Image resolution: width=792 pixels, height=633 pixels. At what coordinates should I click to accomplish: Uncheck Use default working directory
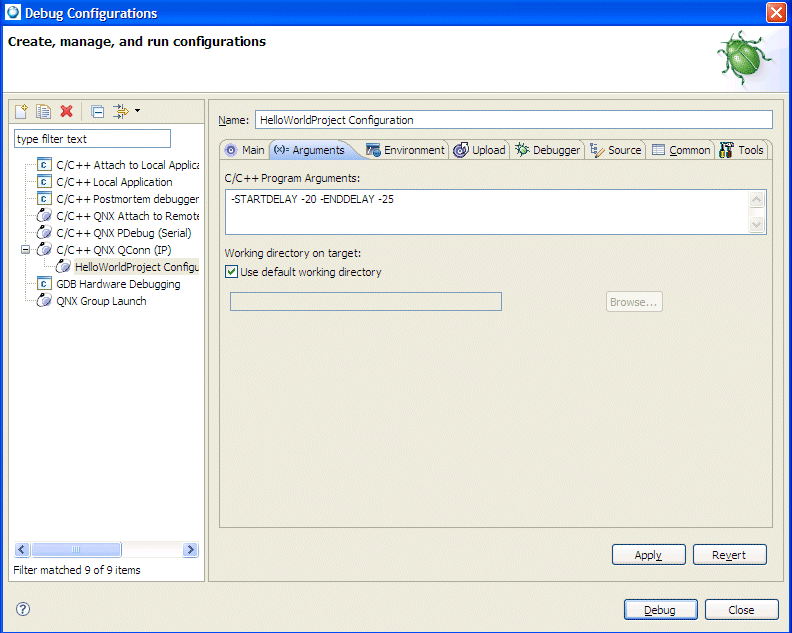coord(232,272)
